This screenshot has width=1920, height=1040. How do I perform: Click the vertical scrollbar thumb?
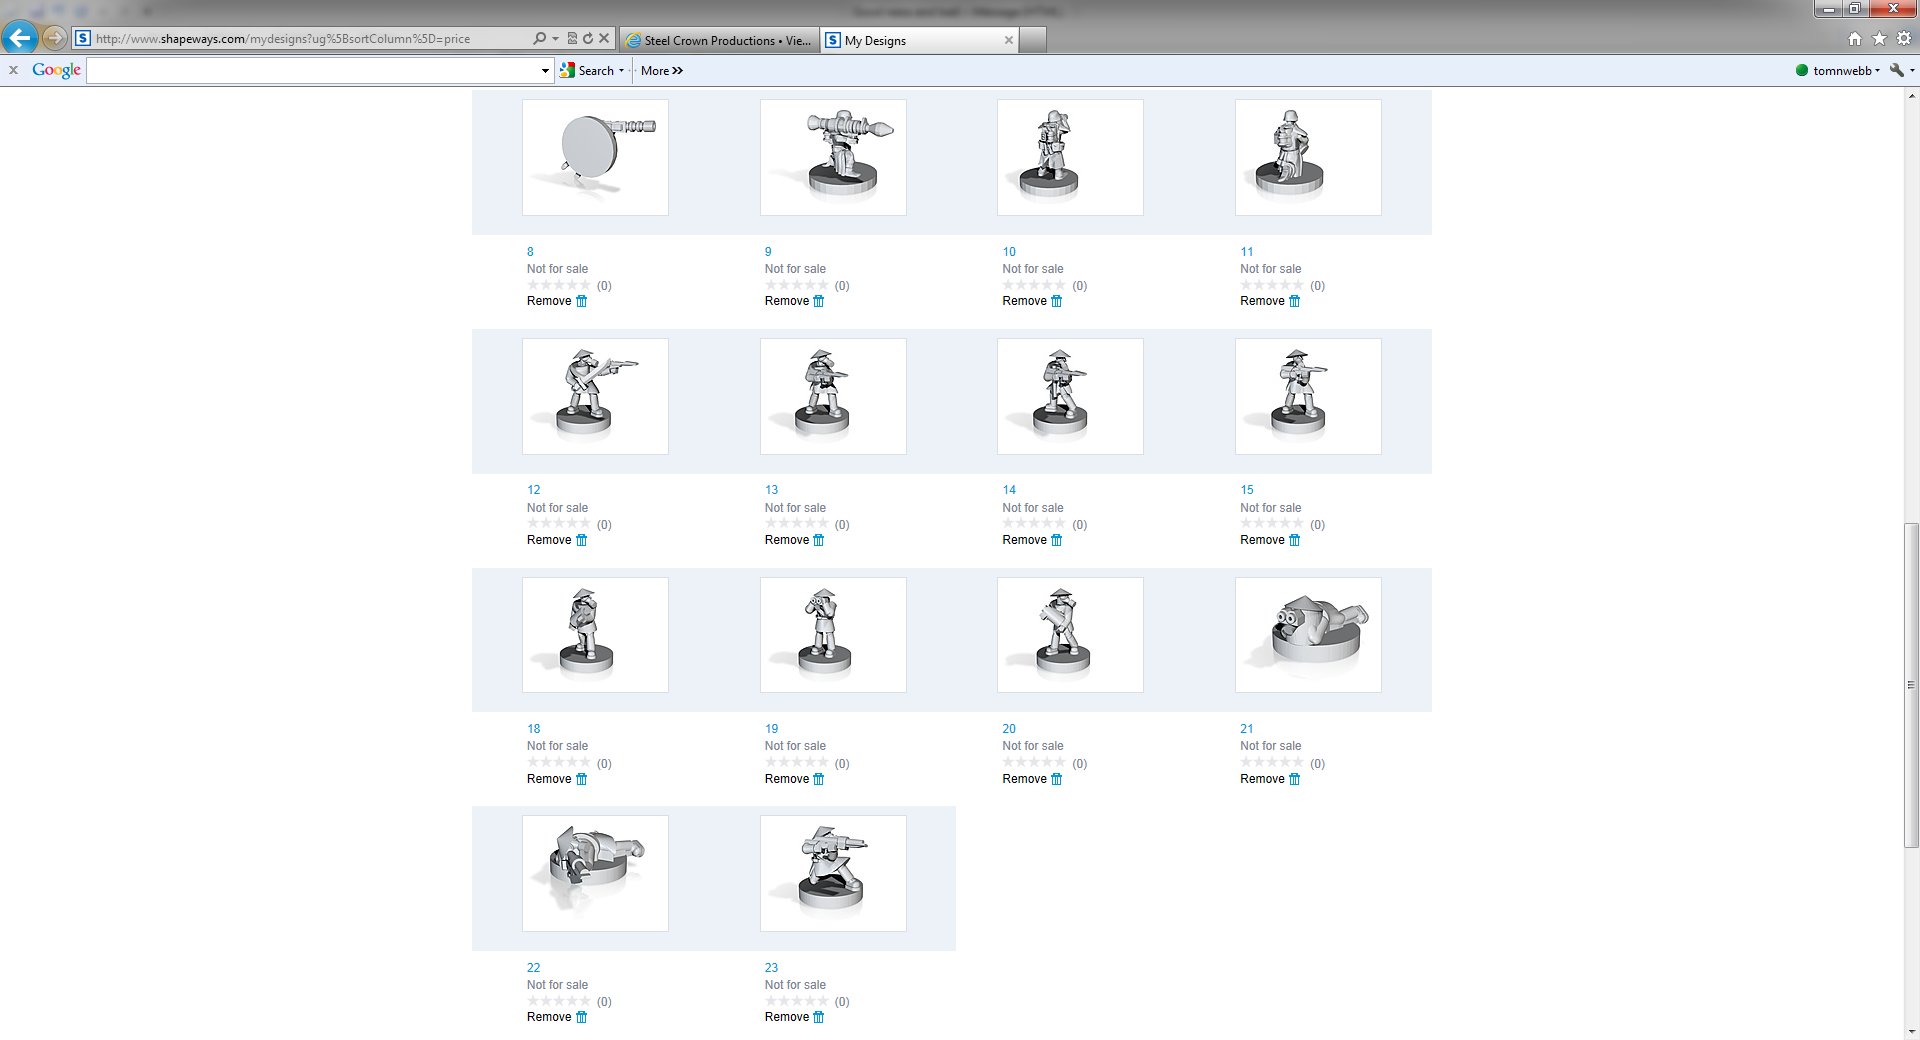click(1911, 685)
